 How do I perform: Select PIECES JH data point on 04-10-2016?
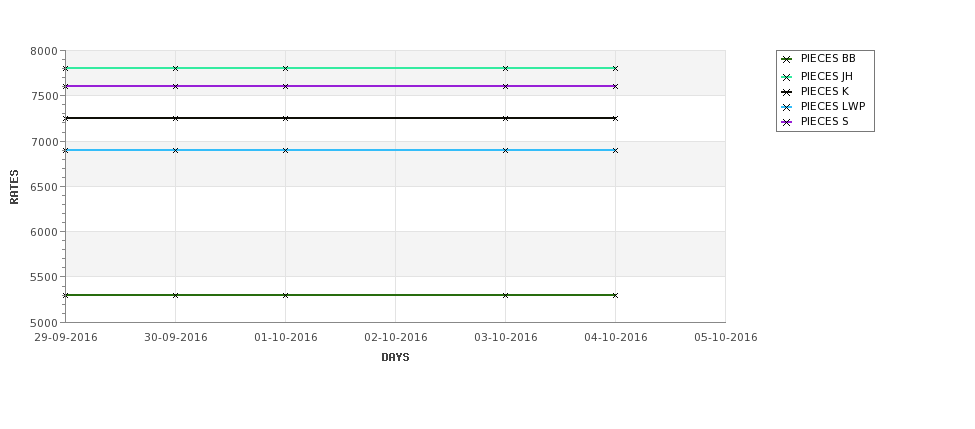[x=616, y=68]
